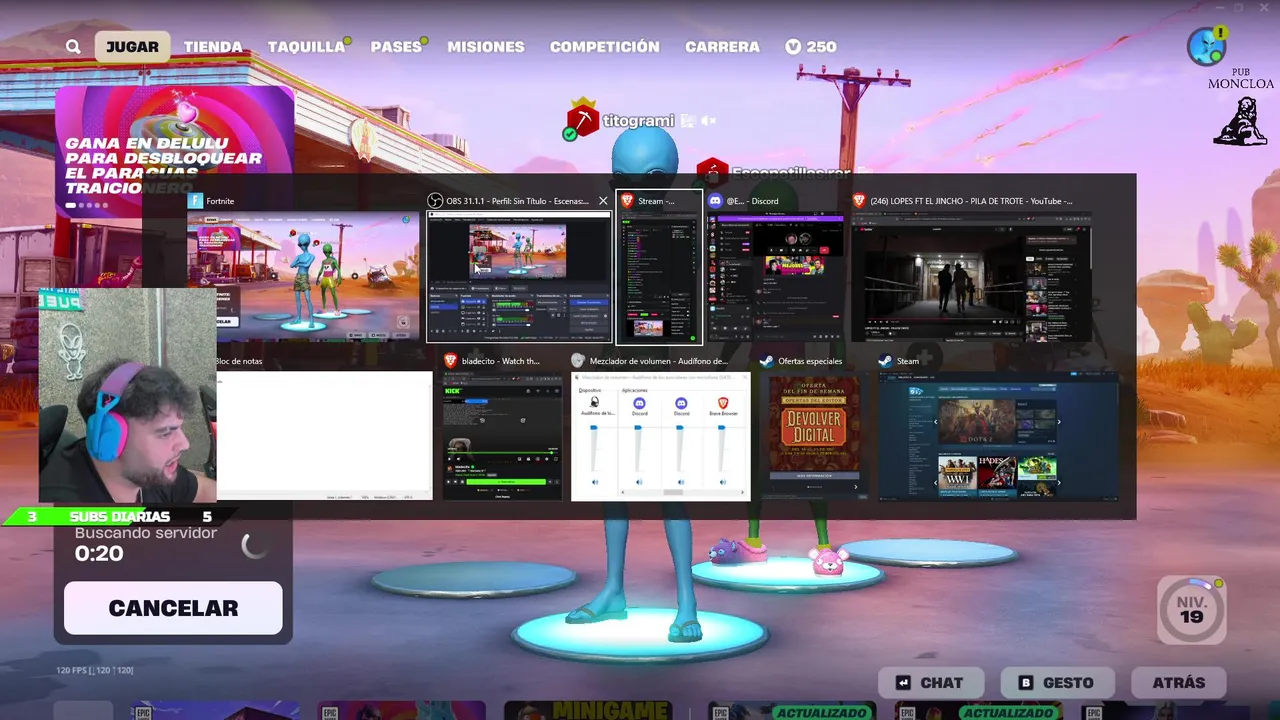1280x720 pixels.
Task: Click the Steam icon beside the Steam title
Action: [885, 361]
